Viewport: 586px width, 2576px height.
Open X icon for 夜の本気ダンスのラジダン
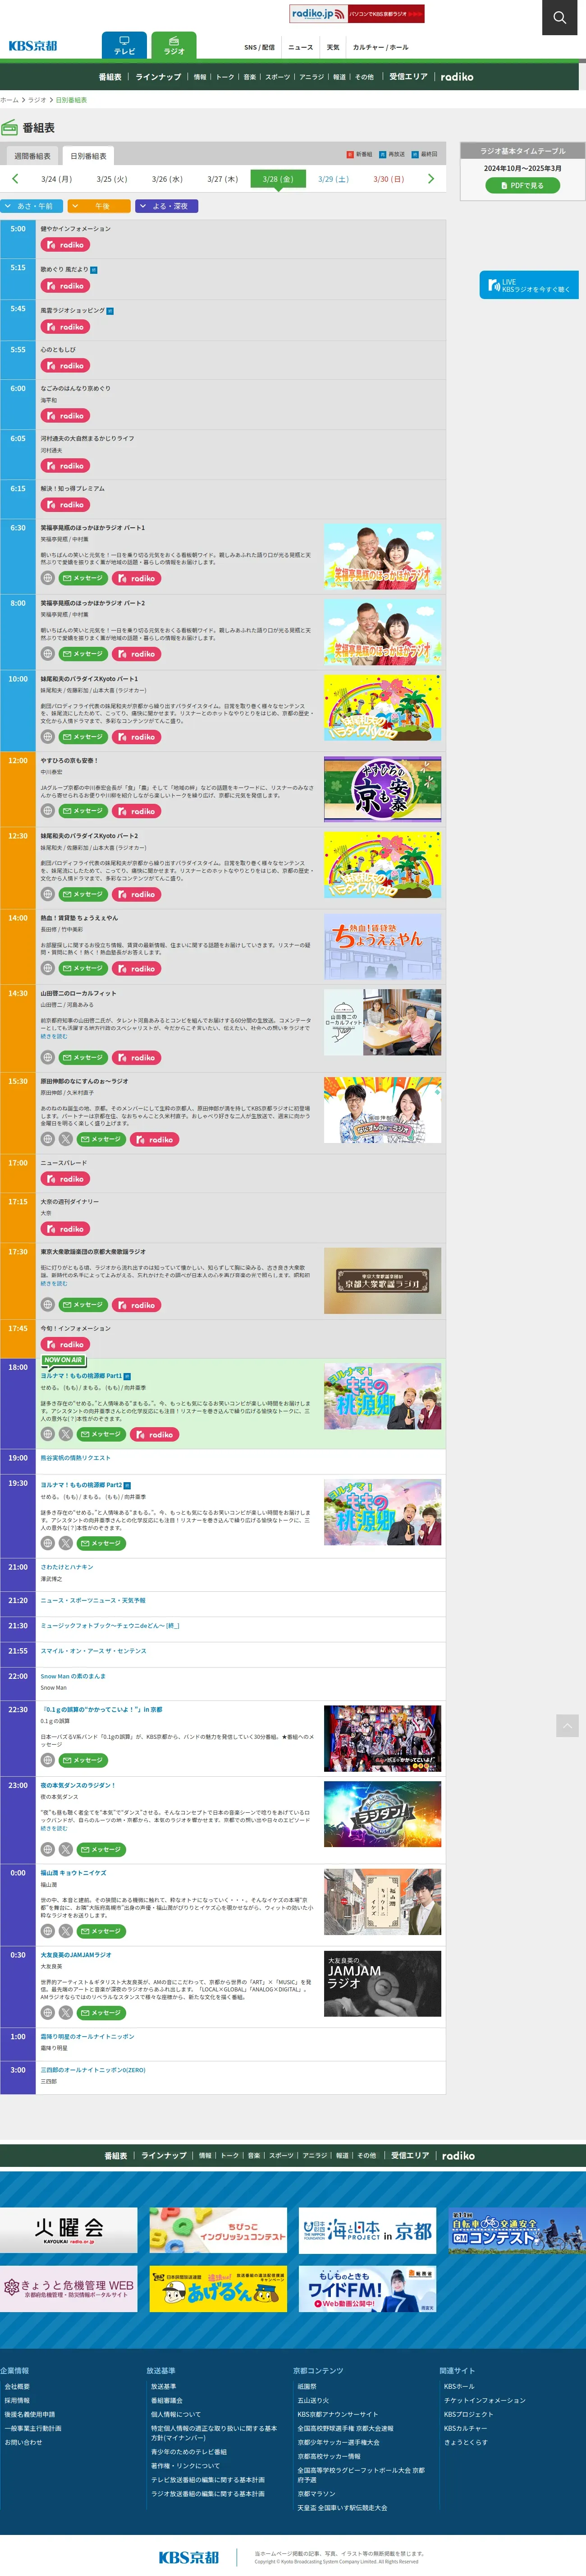click(65, 1849)
